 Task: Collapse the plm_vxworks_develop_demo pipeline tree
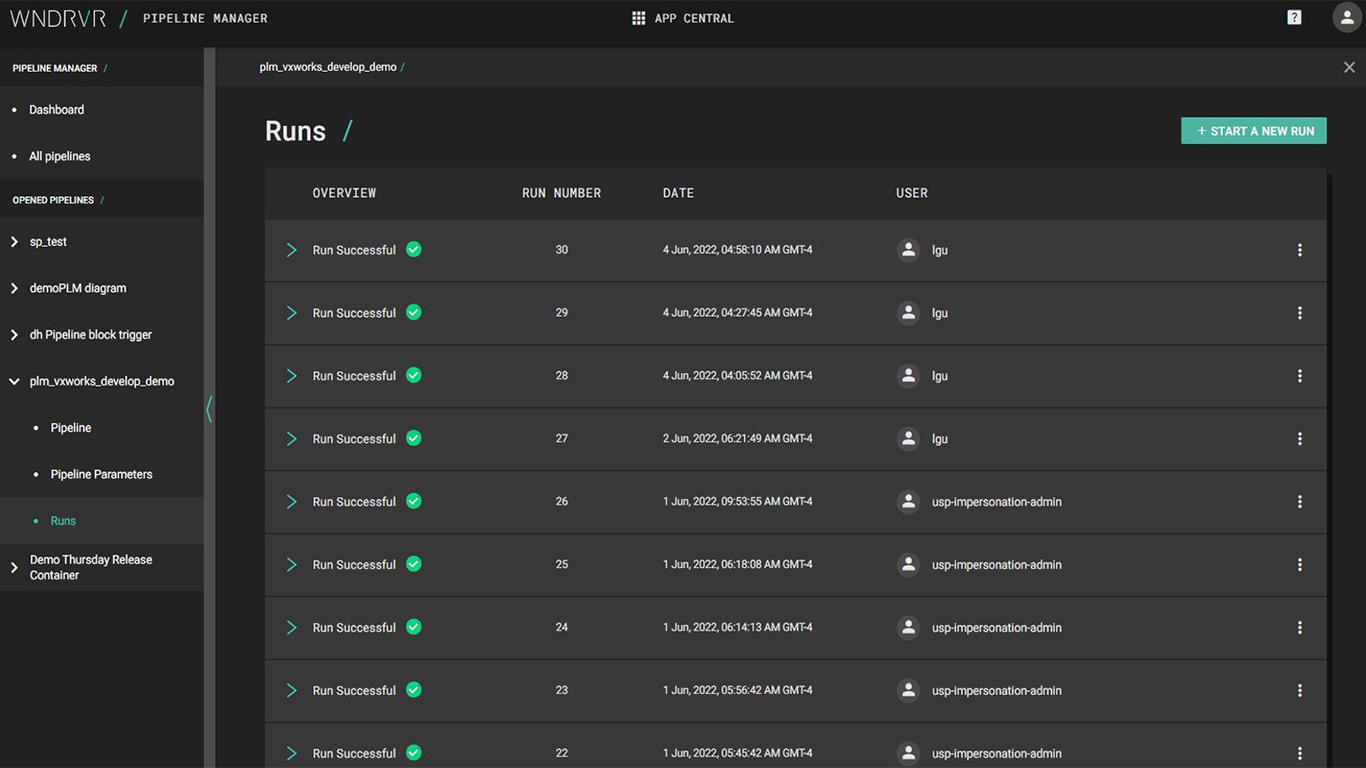coord(14,381)
